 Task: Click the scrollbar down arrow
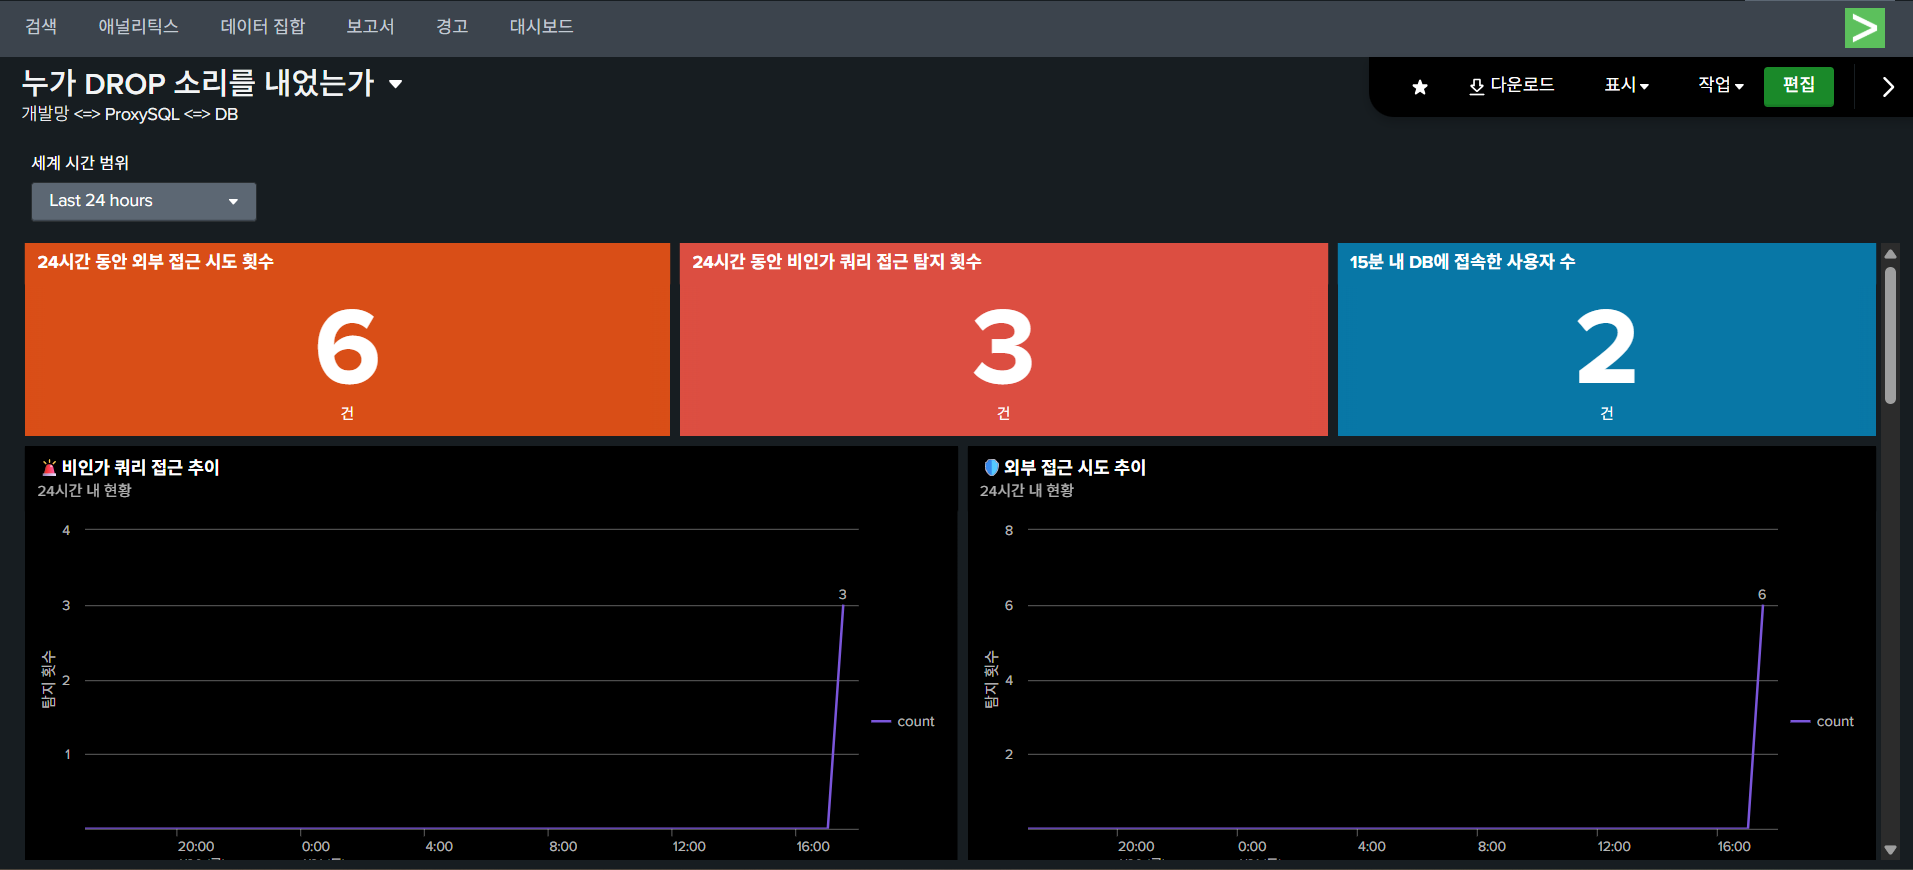tap(1890, 850)
